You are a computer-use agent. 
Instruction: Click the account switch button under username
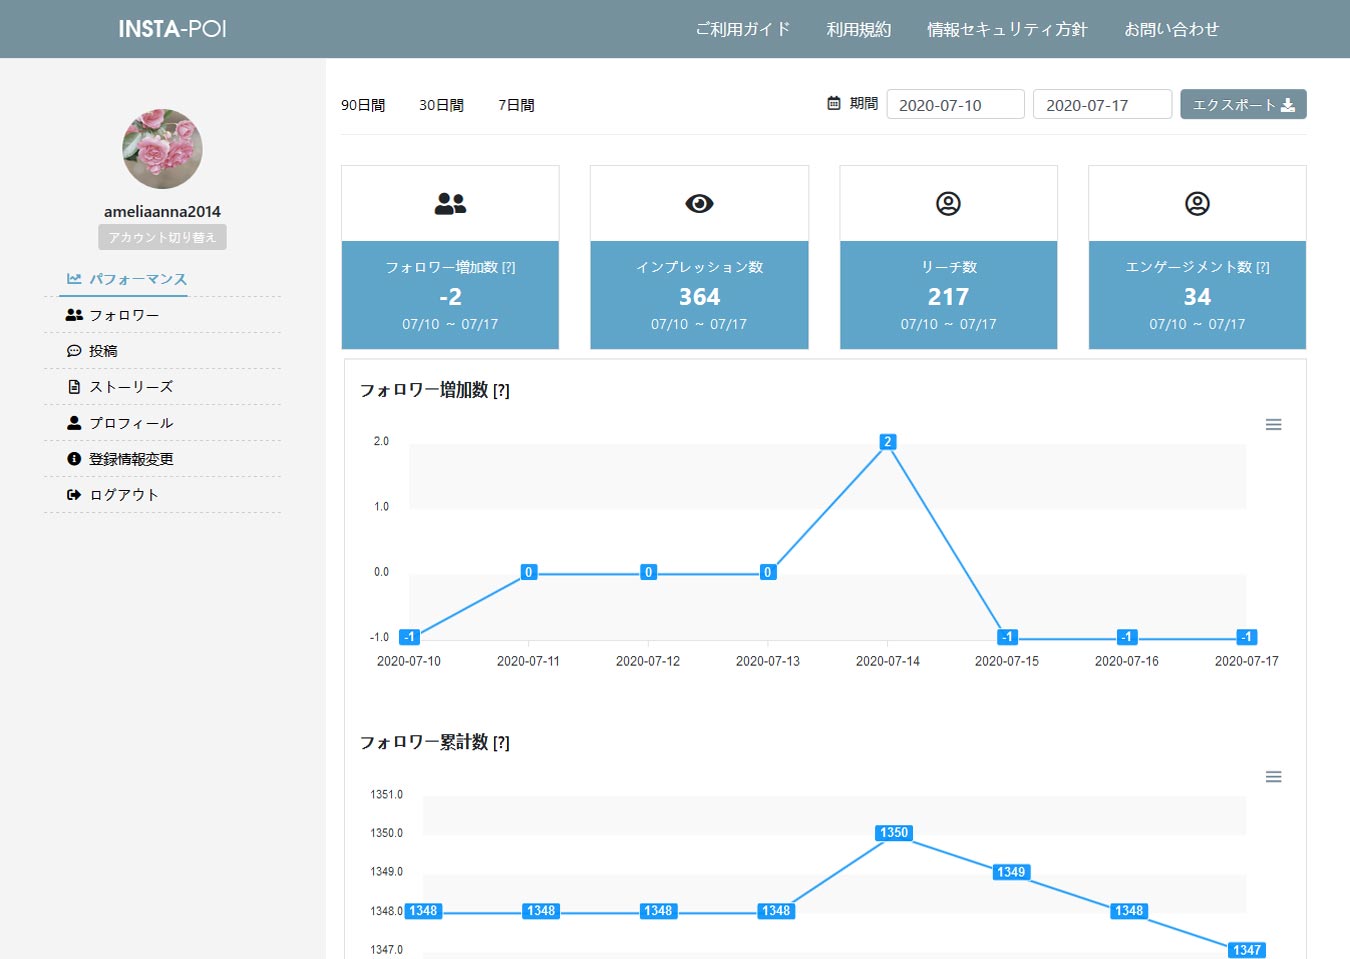click(162, 237)
